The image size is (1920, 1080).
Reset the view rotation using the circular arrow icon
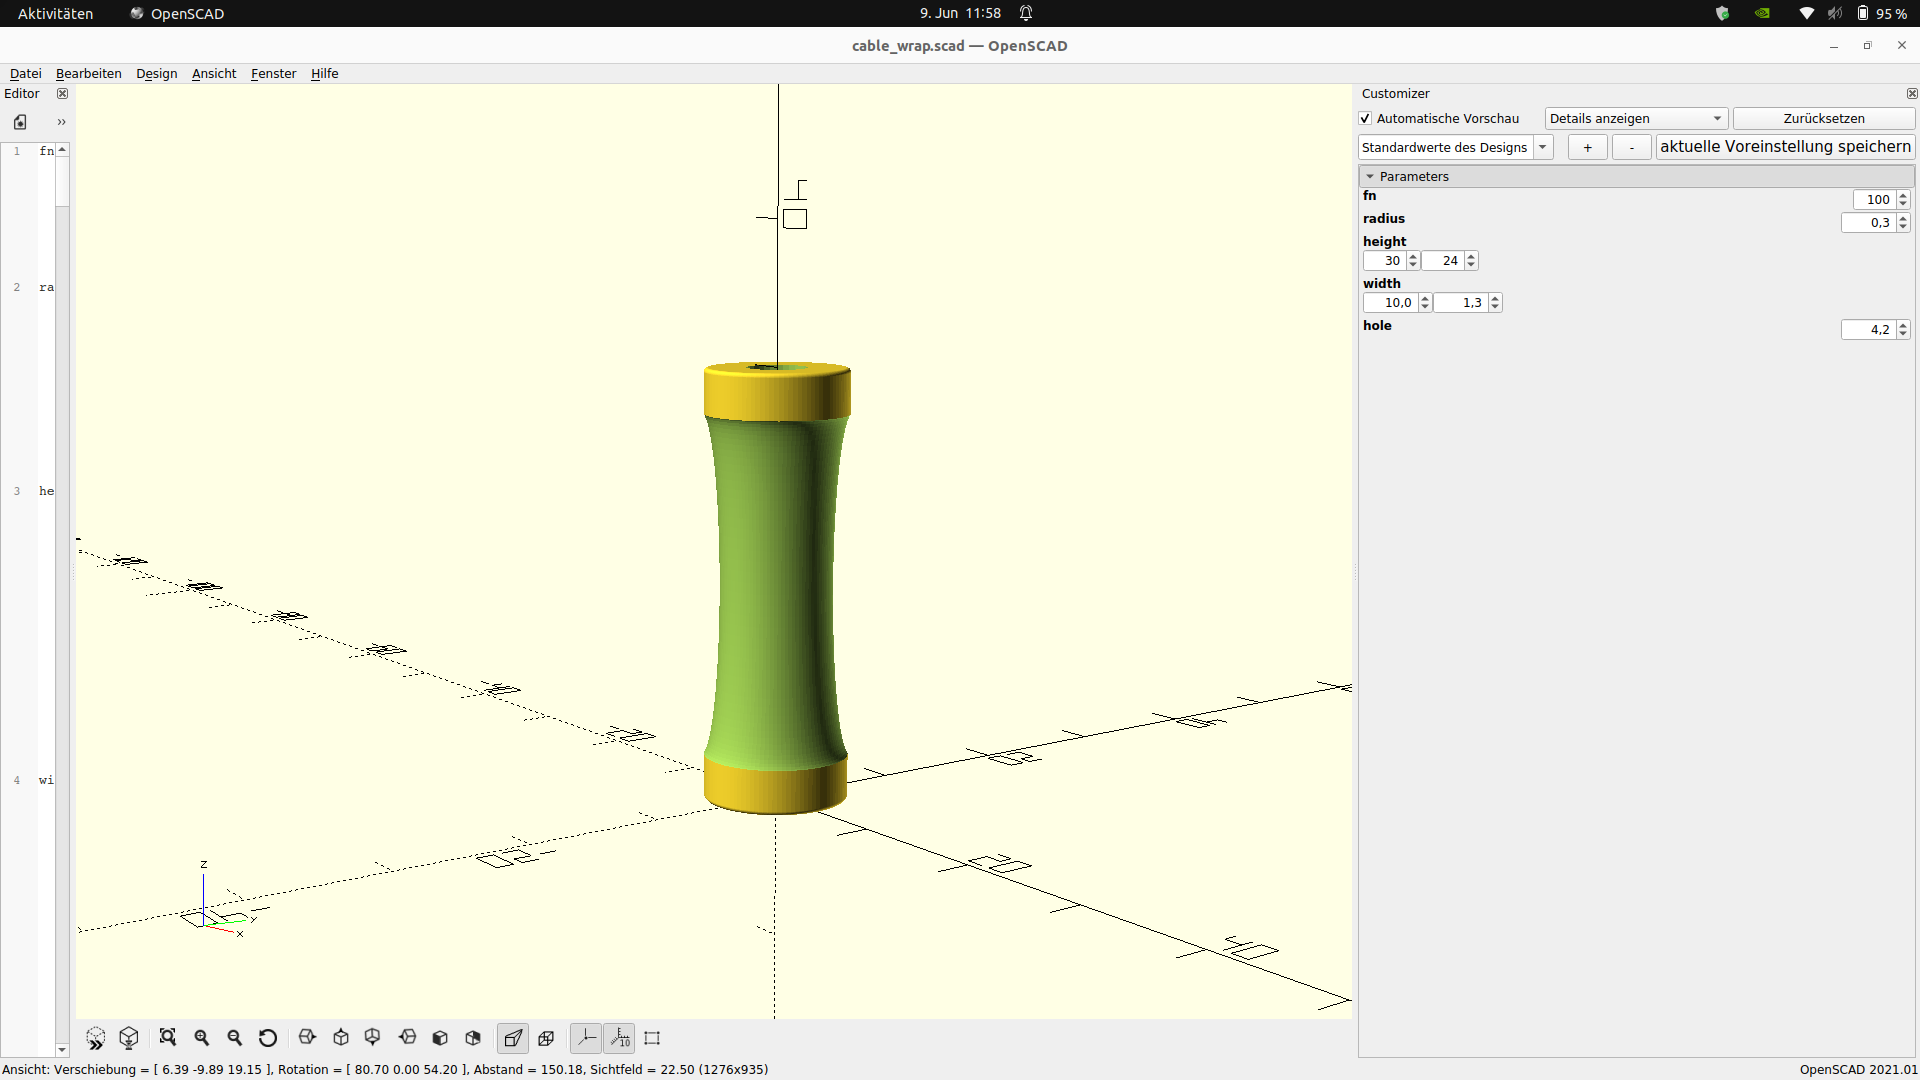point(267,1038)
